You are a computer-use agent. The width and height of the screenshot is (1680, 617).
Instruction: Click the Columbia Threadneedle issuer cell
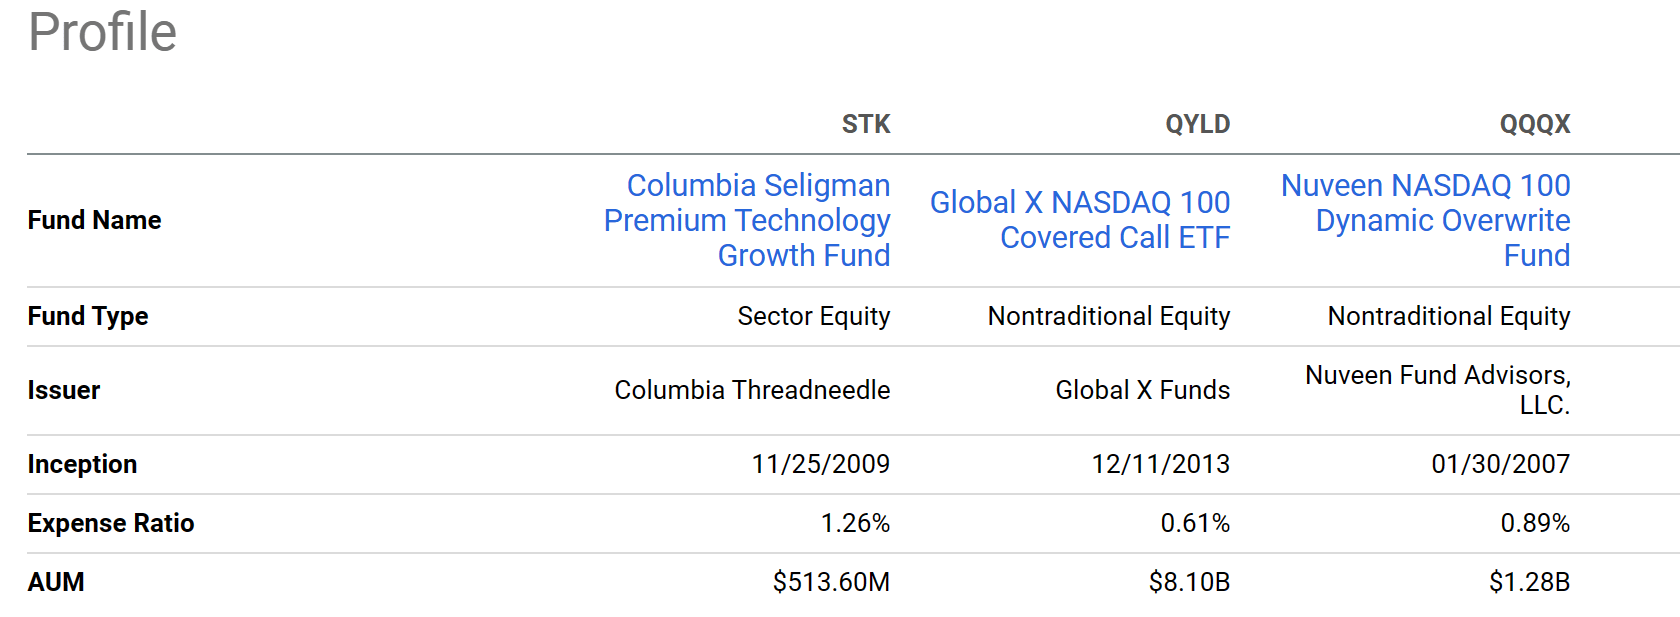pos(752,390)
